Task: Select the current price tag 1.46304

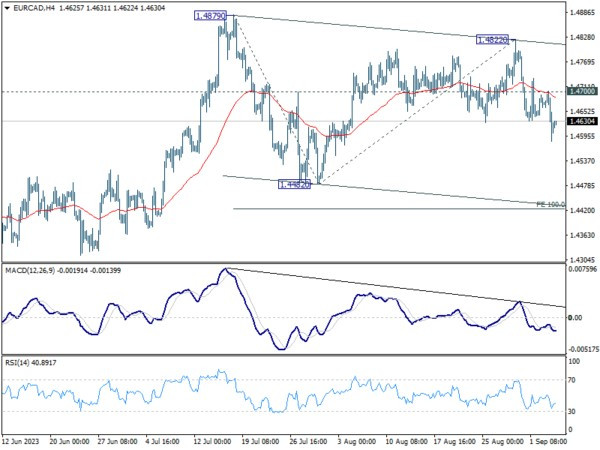Action: point(582,121)
